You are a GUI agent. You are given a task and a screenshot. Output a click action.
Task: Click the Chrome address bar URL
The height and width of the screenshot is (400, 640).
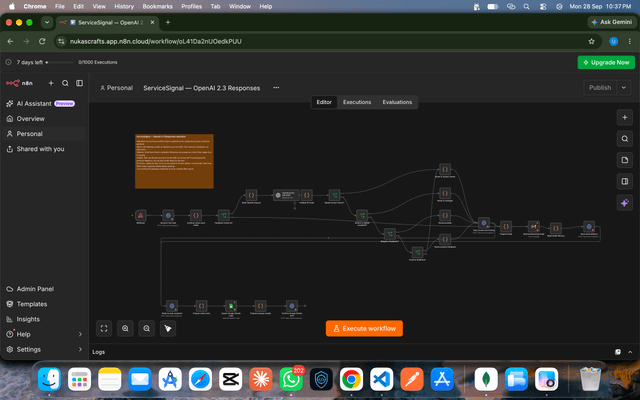[x=156, y=41]
